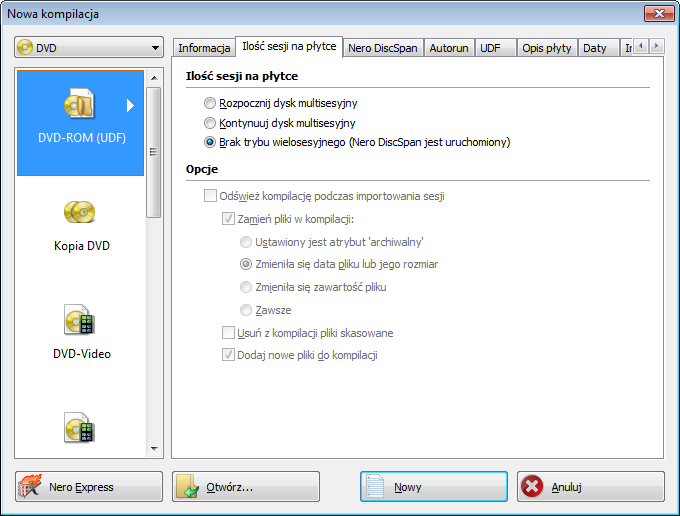Open the Daty tab

598,48
